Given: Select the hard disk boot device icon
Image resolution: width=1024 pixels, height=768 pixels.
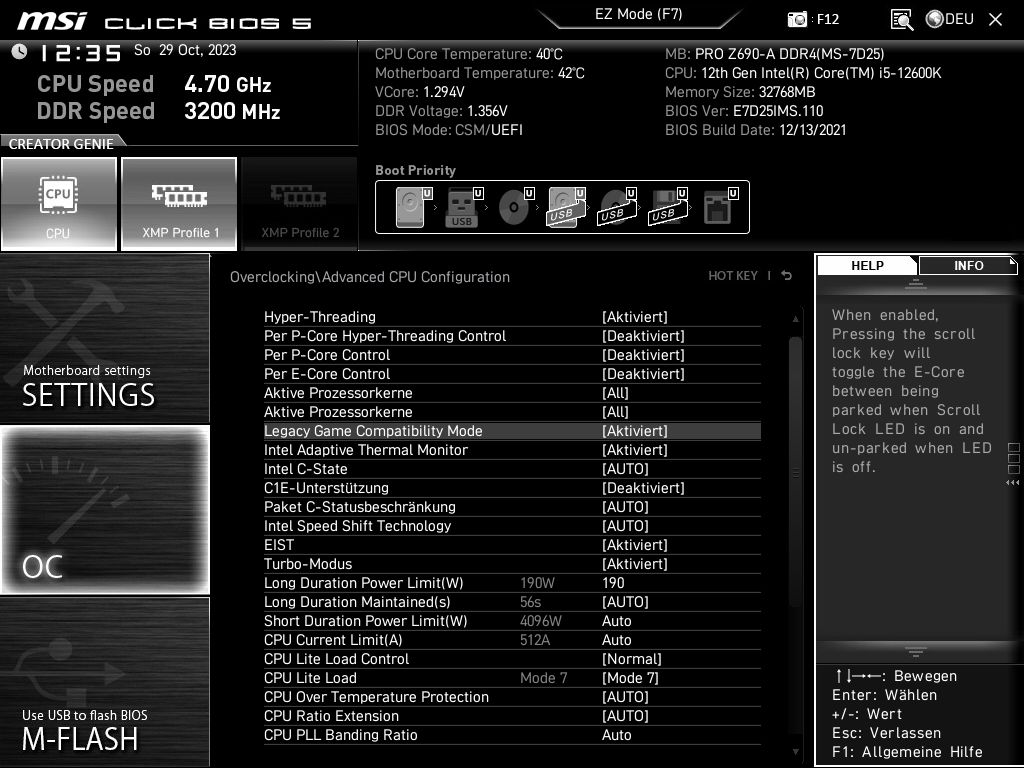Looking at the screenshot, I should click(413, 207).
